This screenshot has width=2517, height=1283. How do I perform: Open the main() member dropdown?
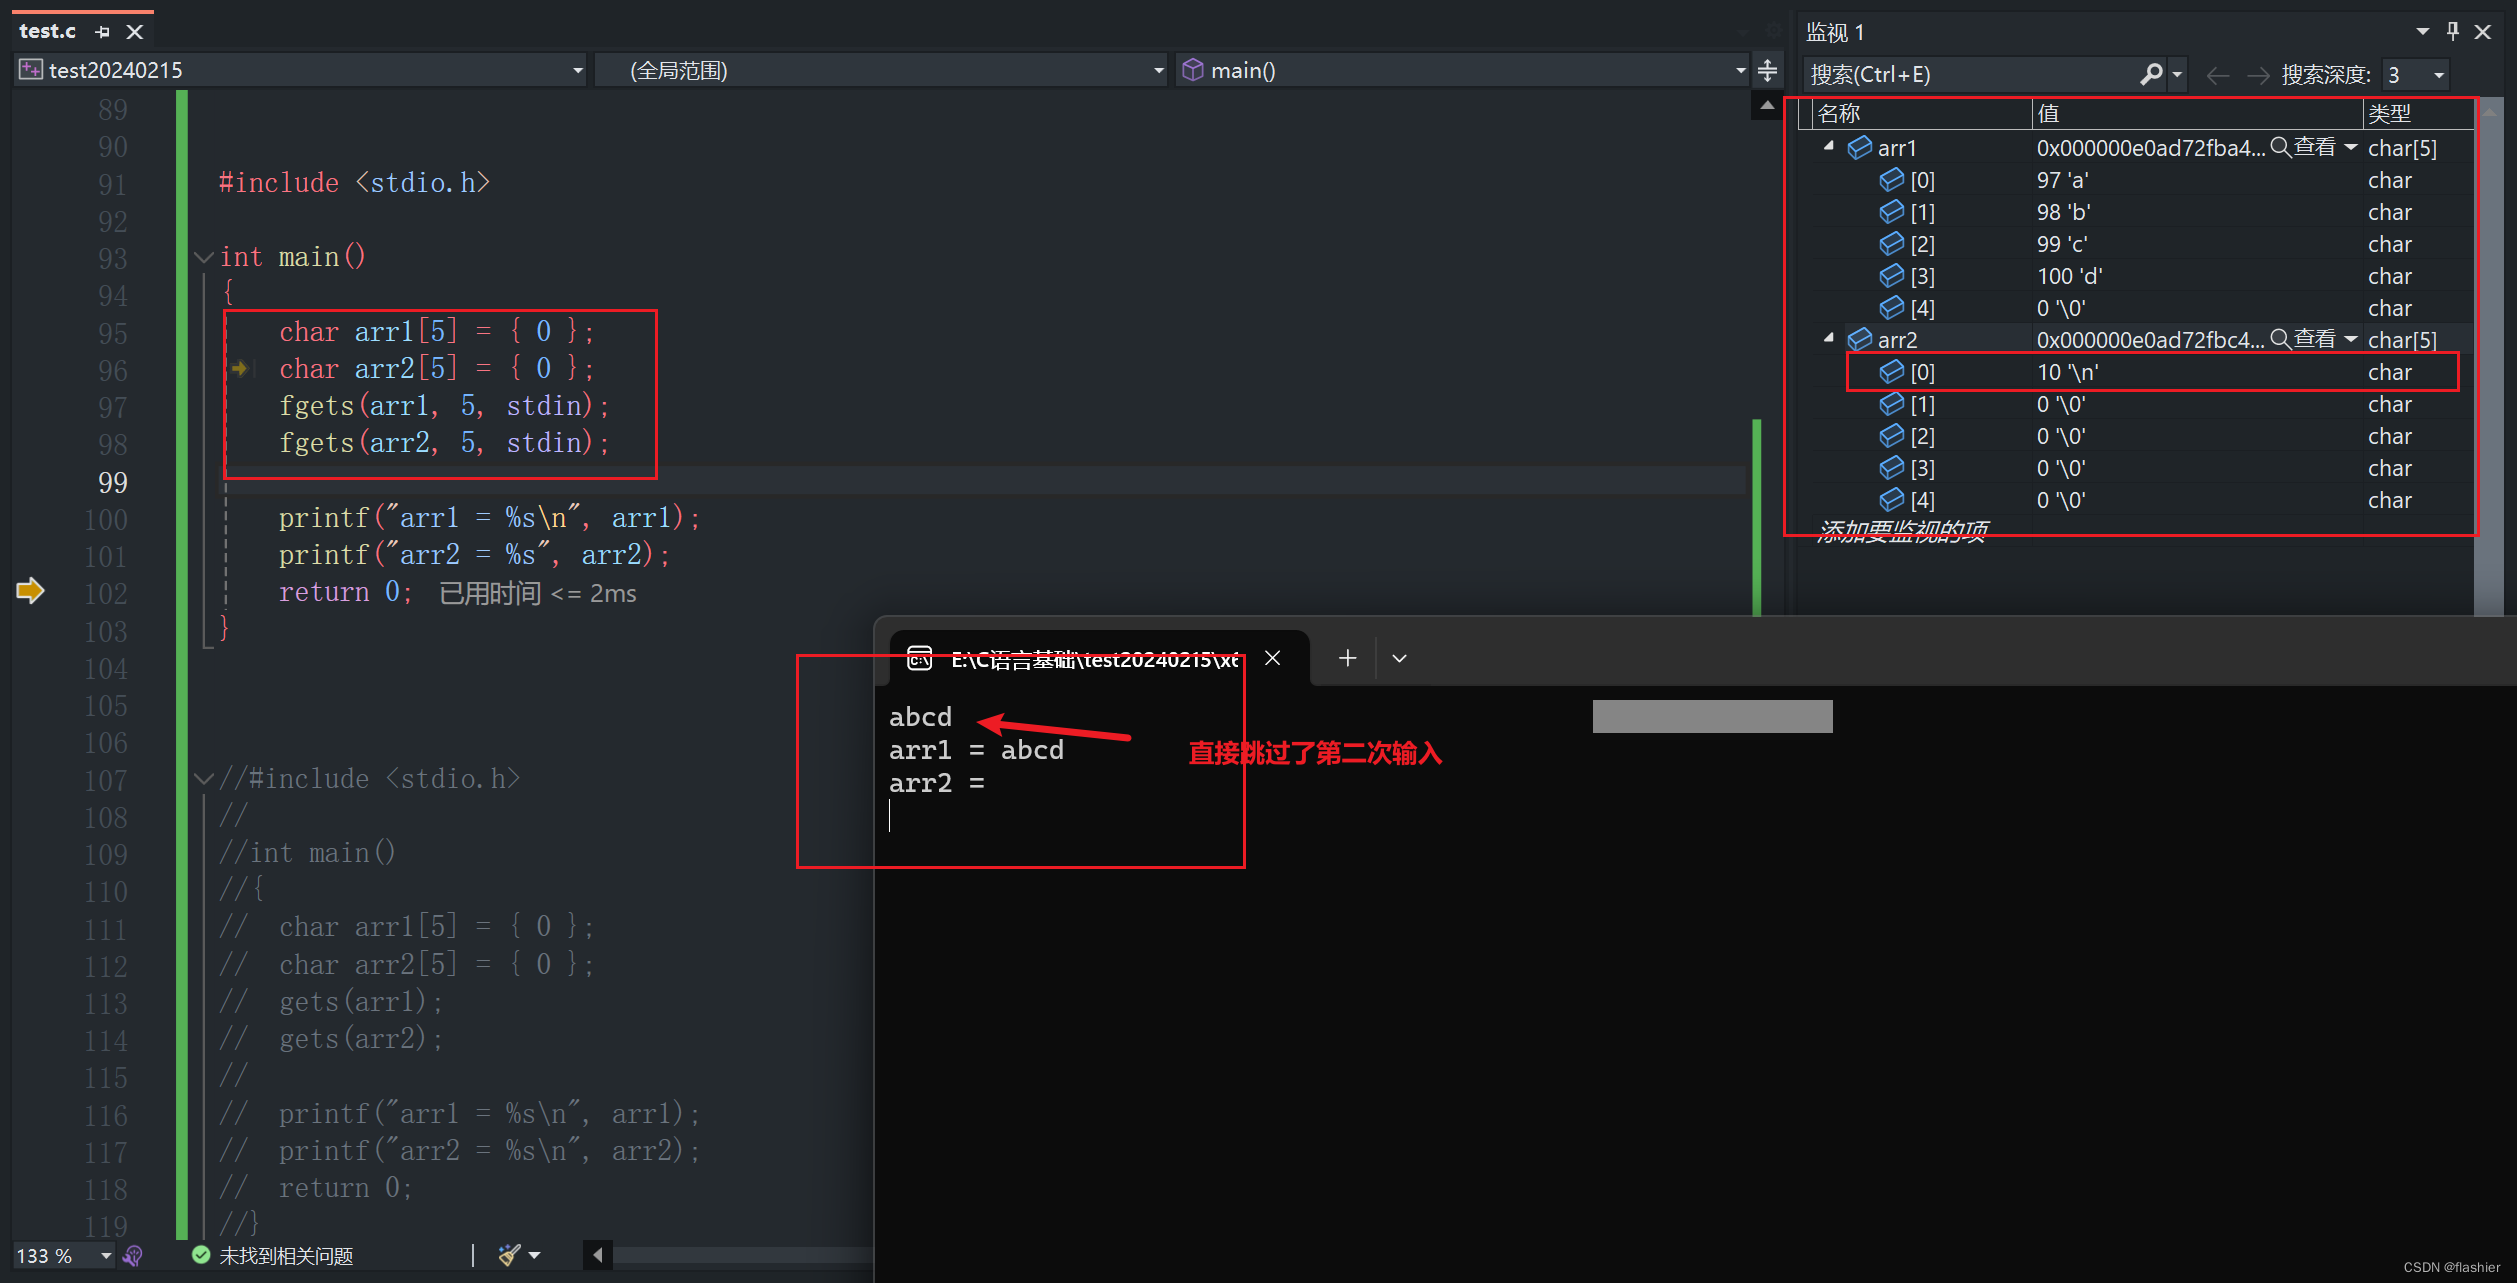click(1740, 70)
